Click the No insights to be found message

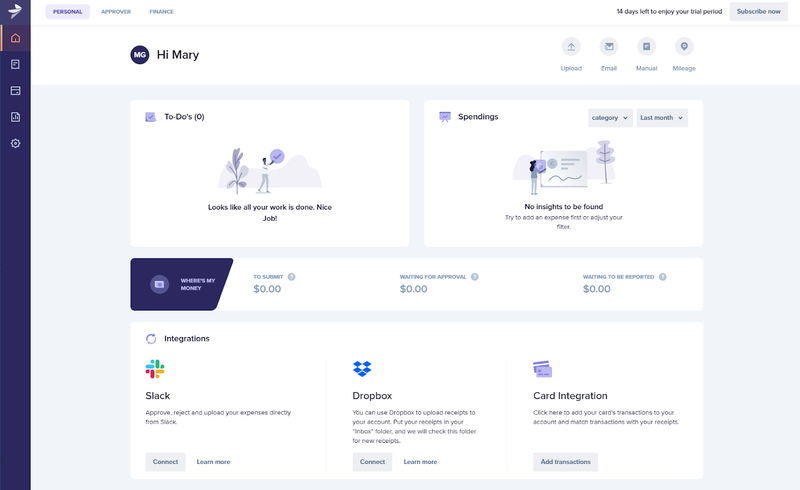(x=564, y=207)
